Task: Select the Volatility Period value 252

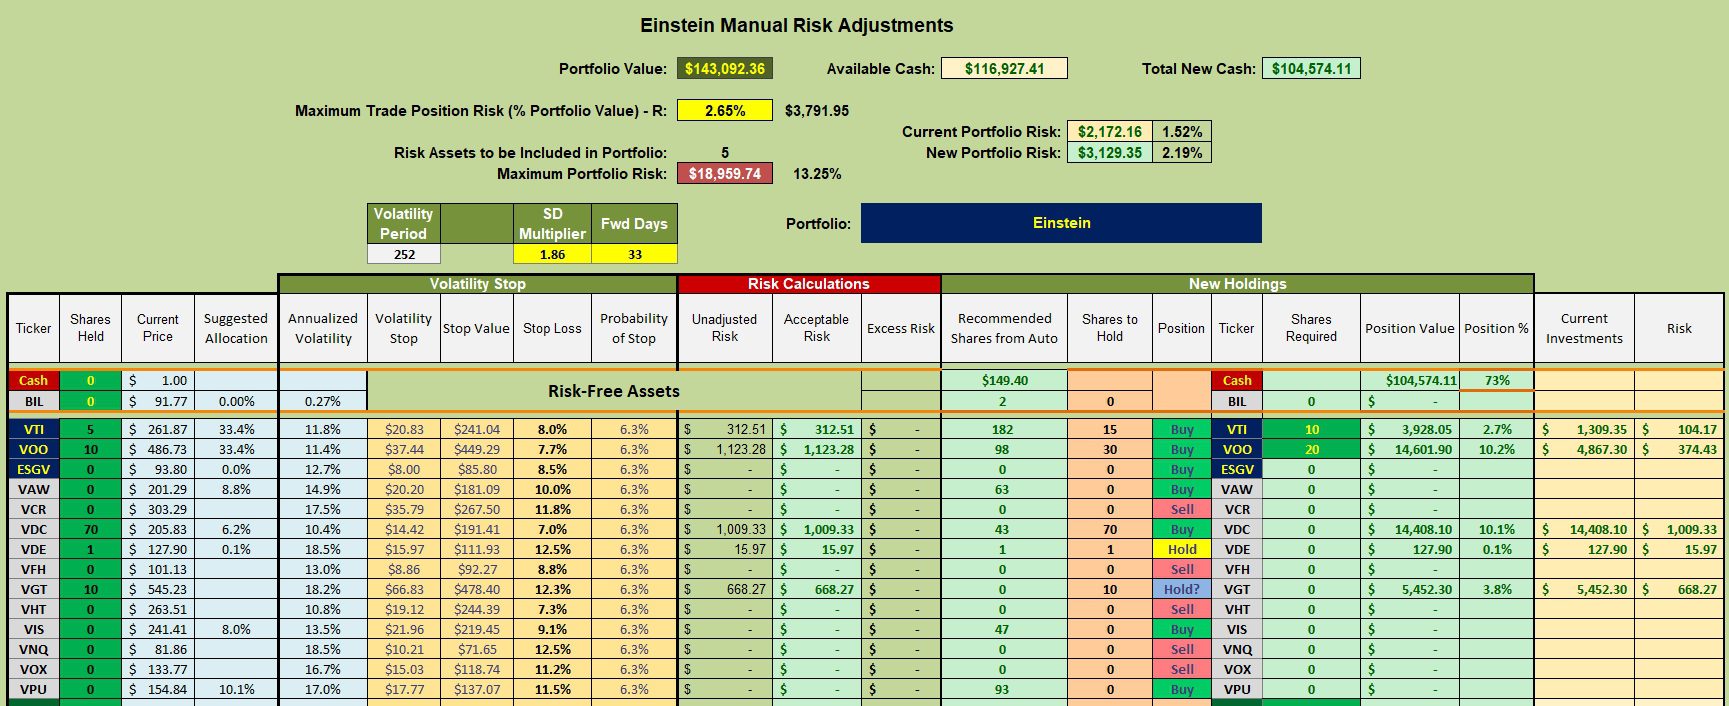Action: (404, 254)
